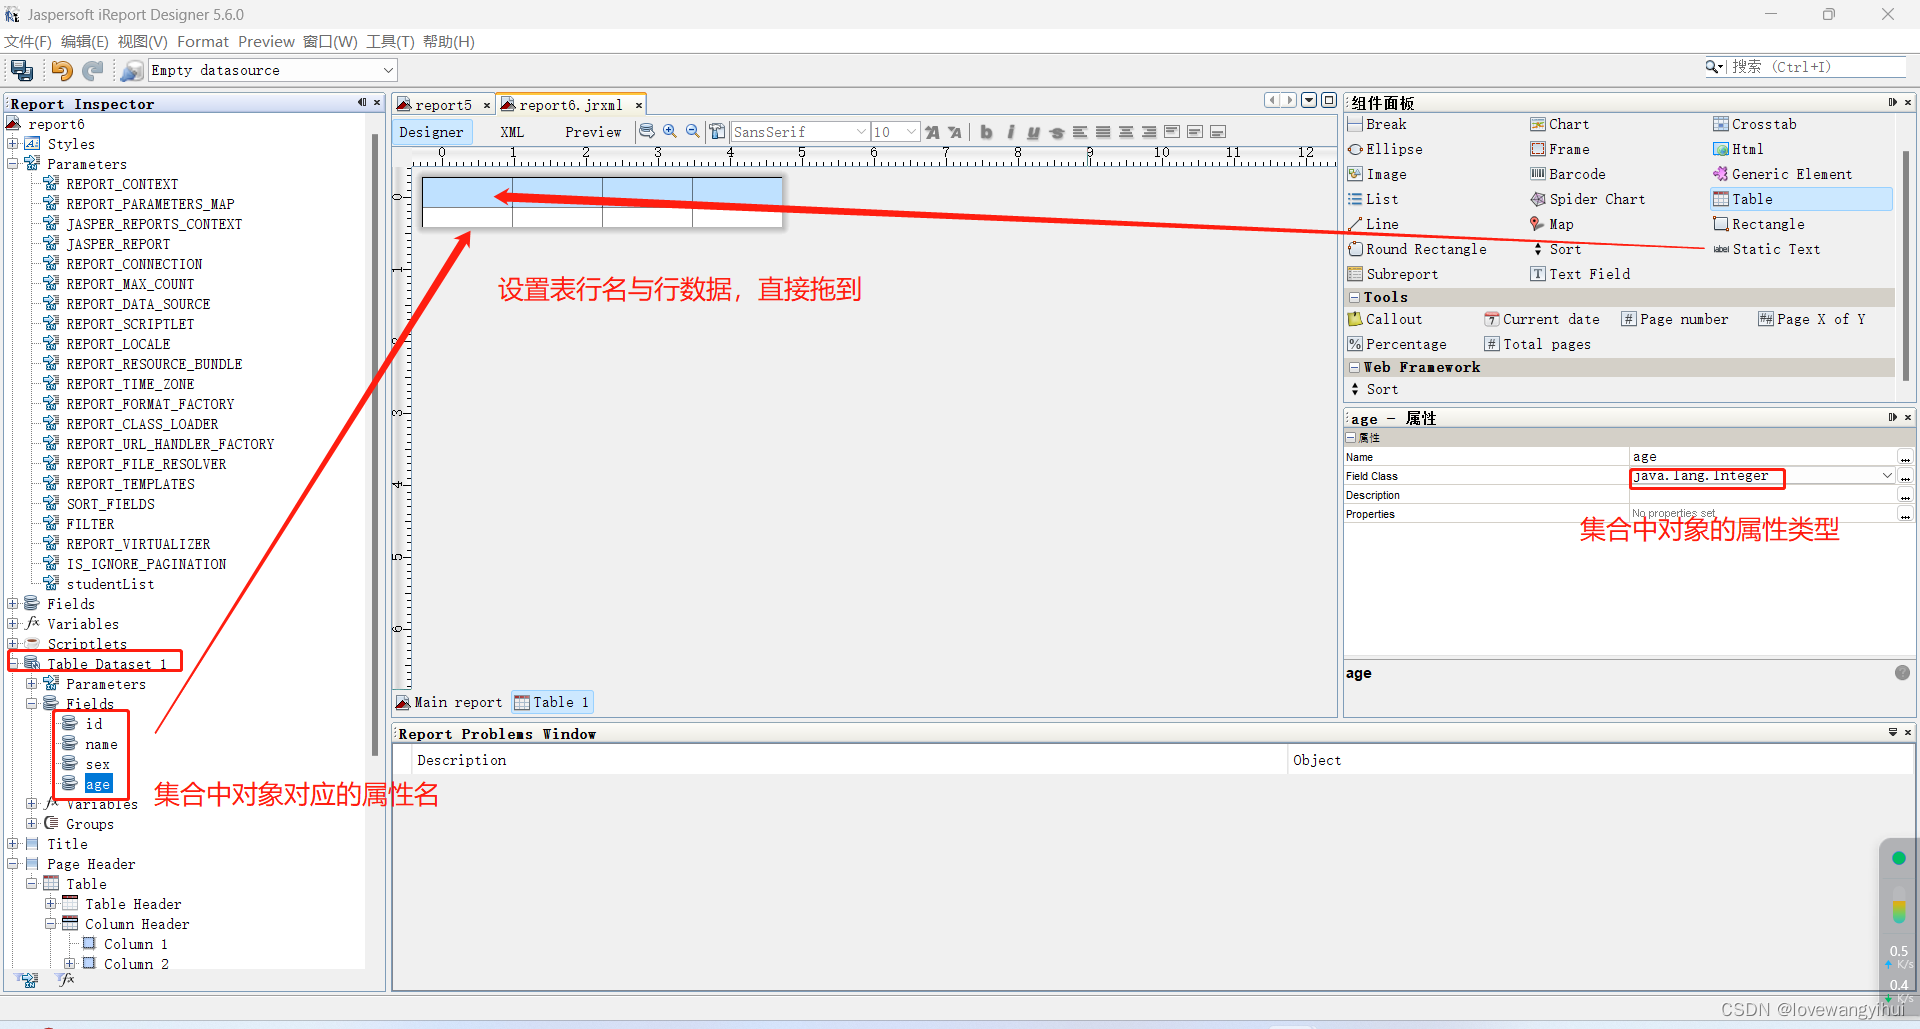Select the Page number tool
1920x1029 pixels.
click(x=1675, y=319)
